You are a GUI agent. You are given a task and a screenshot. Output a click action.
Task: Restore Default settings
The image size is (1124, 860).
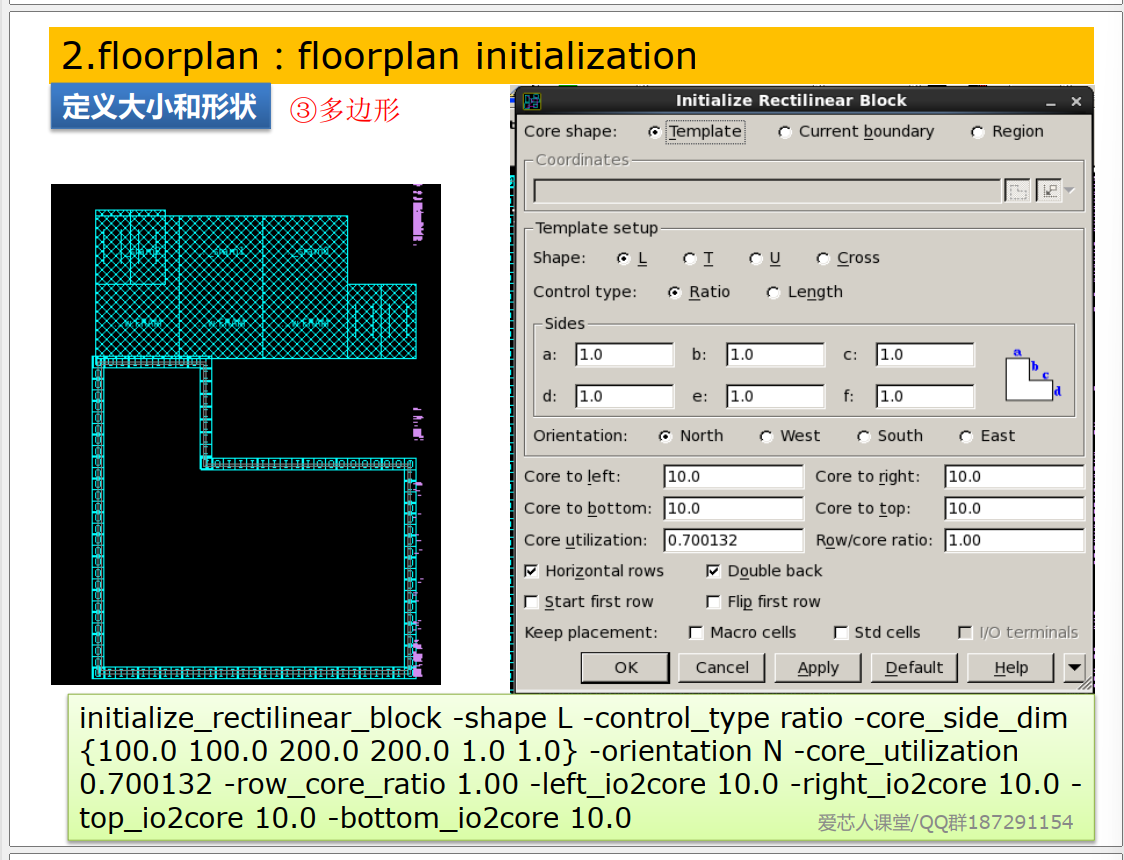[x=913, y=667]
